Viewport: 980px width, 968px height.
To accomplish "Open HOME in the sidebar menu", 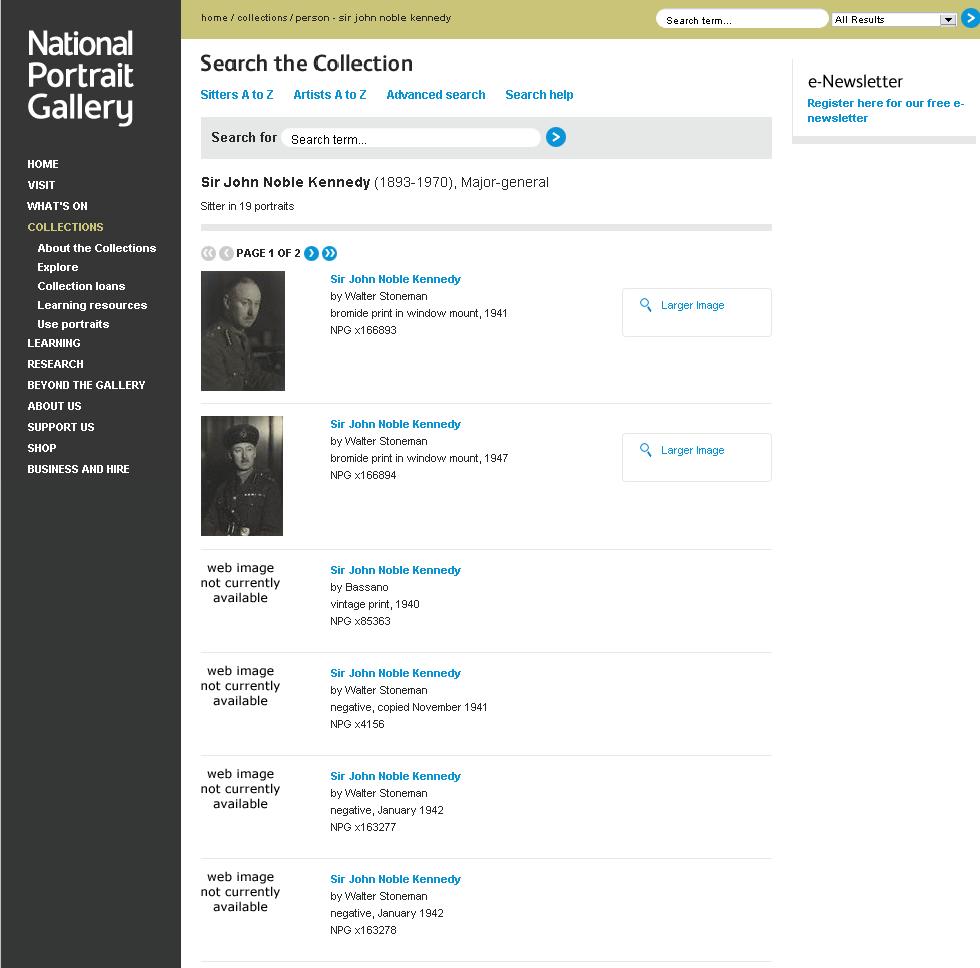I will (42, 164).
